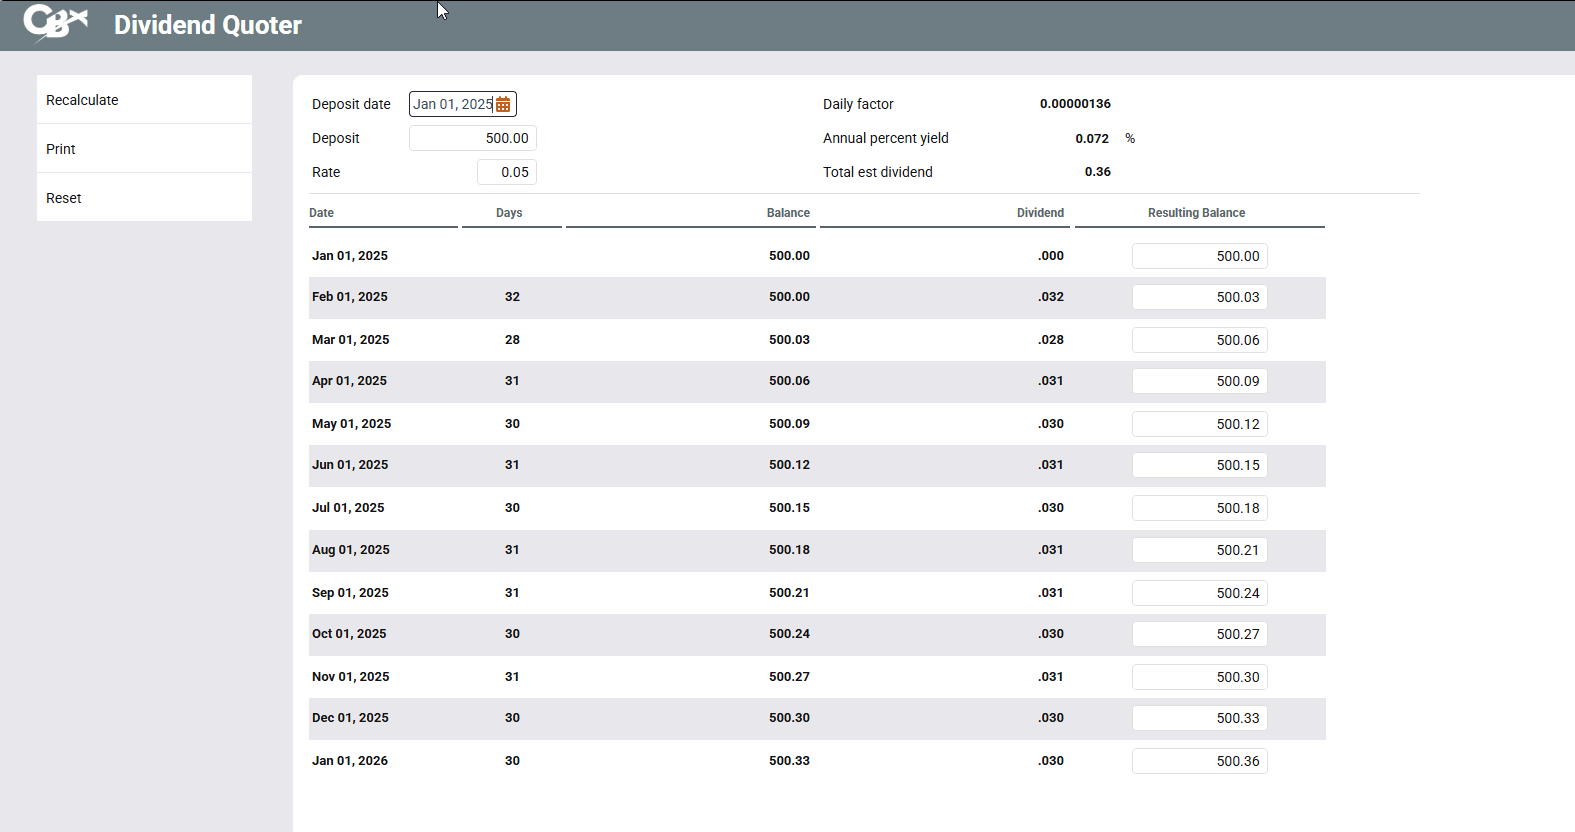The width and height of the screenshot is (1575, 832).
Task: Focus the Deposit amount input
Action: [x=473, y=138]
